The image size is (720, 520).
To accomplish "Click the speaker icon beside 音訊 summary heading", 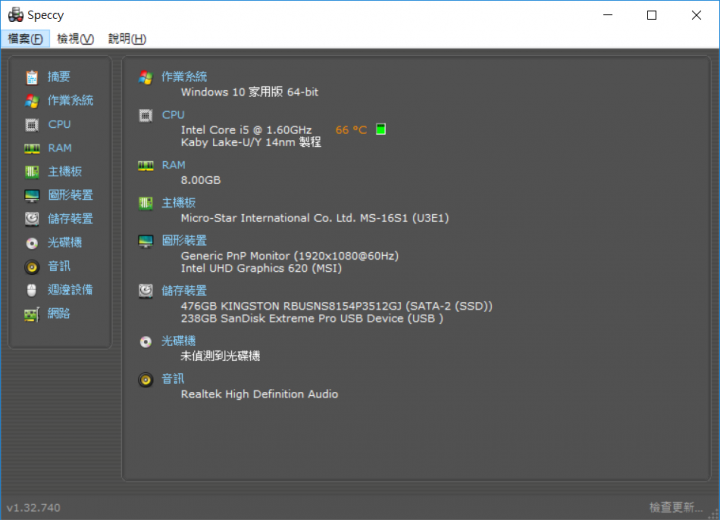I will [146, 380].
